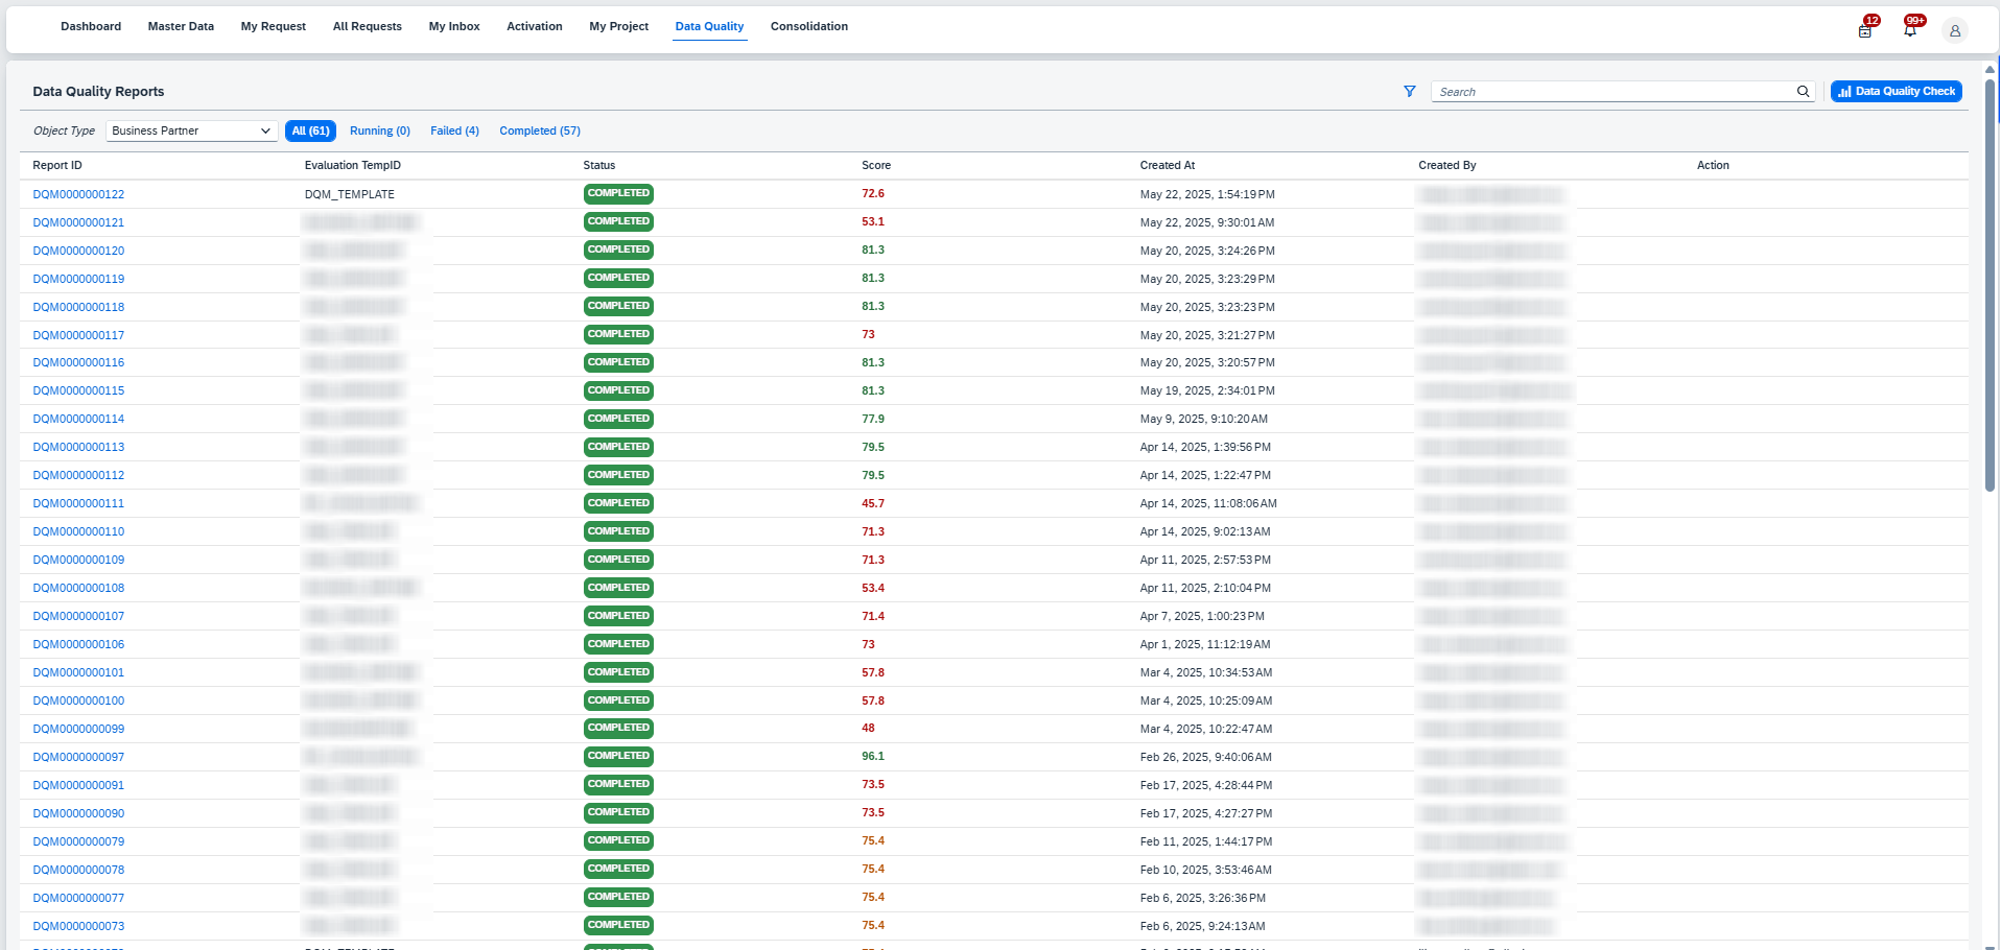
Task: Open report DQM0000000106
Action: coord(78,645)
